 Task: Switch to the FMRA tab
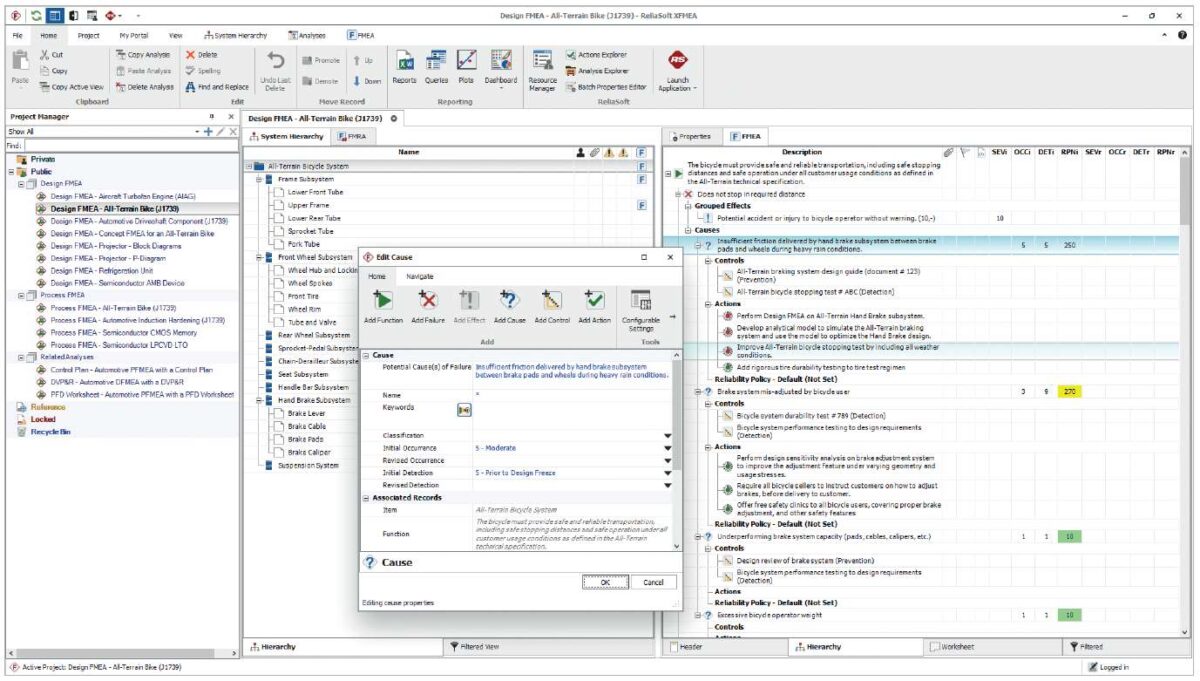pos(351,136)
